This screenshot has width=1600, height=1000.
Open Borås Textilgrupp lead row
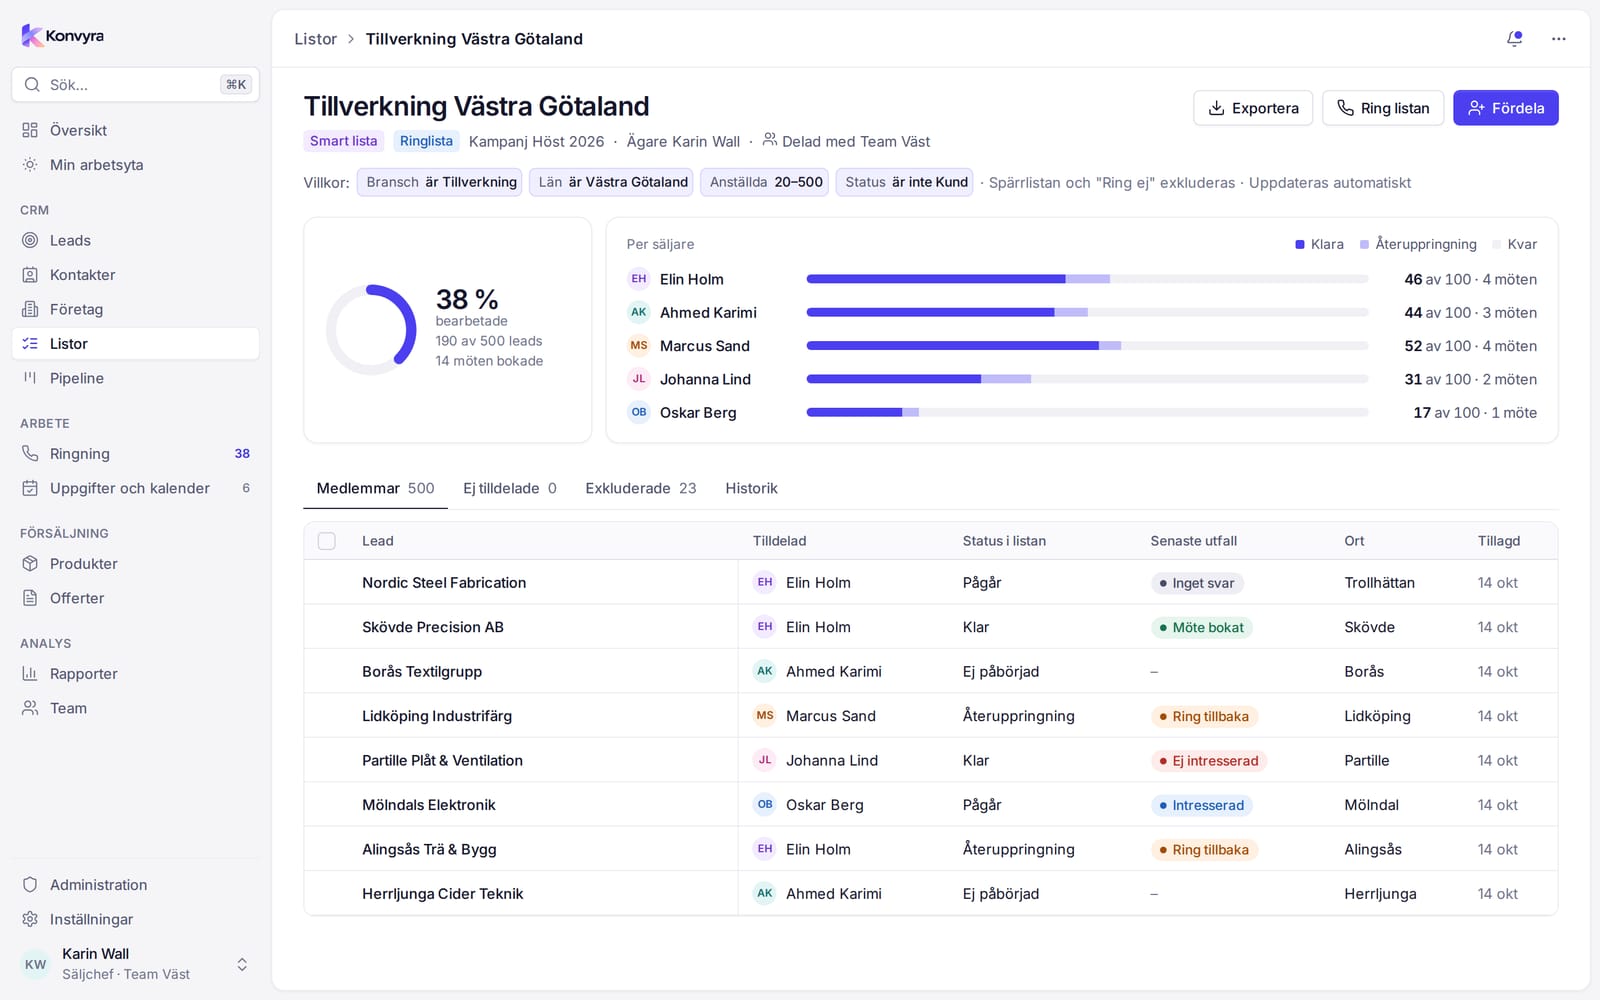tap(930, 671)
